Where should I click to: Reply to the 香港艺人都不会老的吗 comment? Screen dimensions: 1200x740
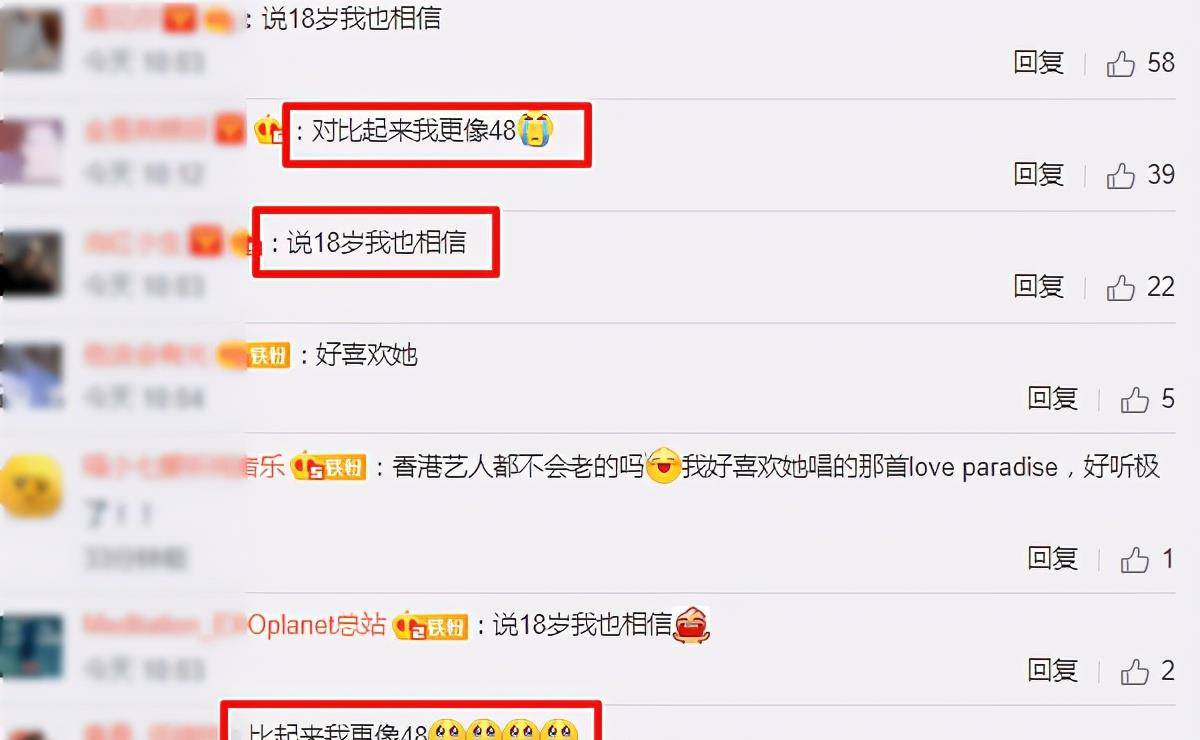coord(1053,559)
